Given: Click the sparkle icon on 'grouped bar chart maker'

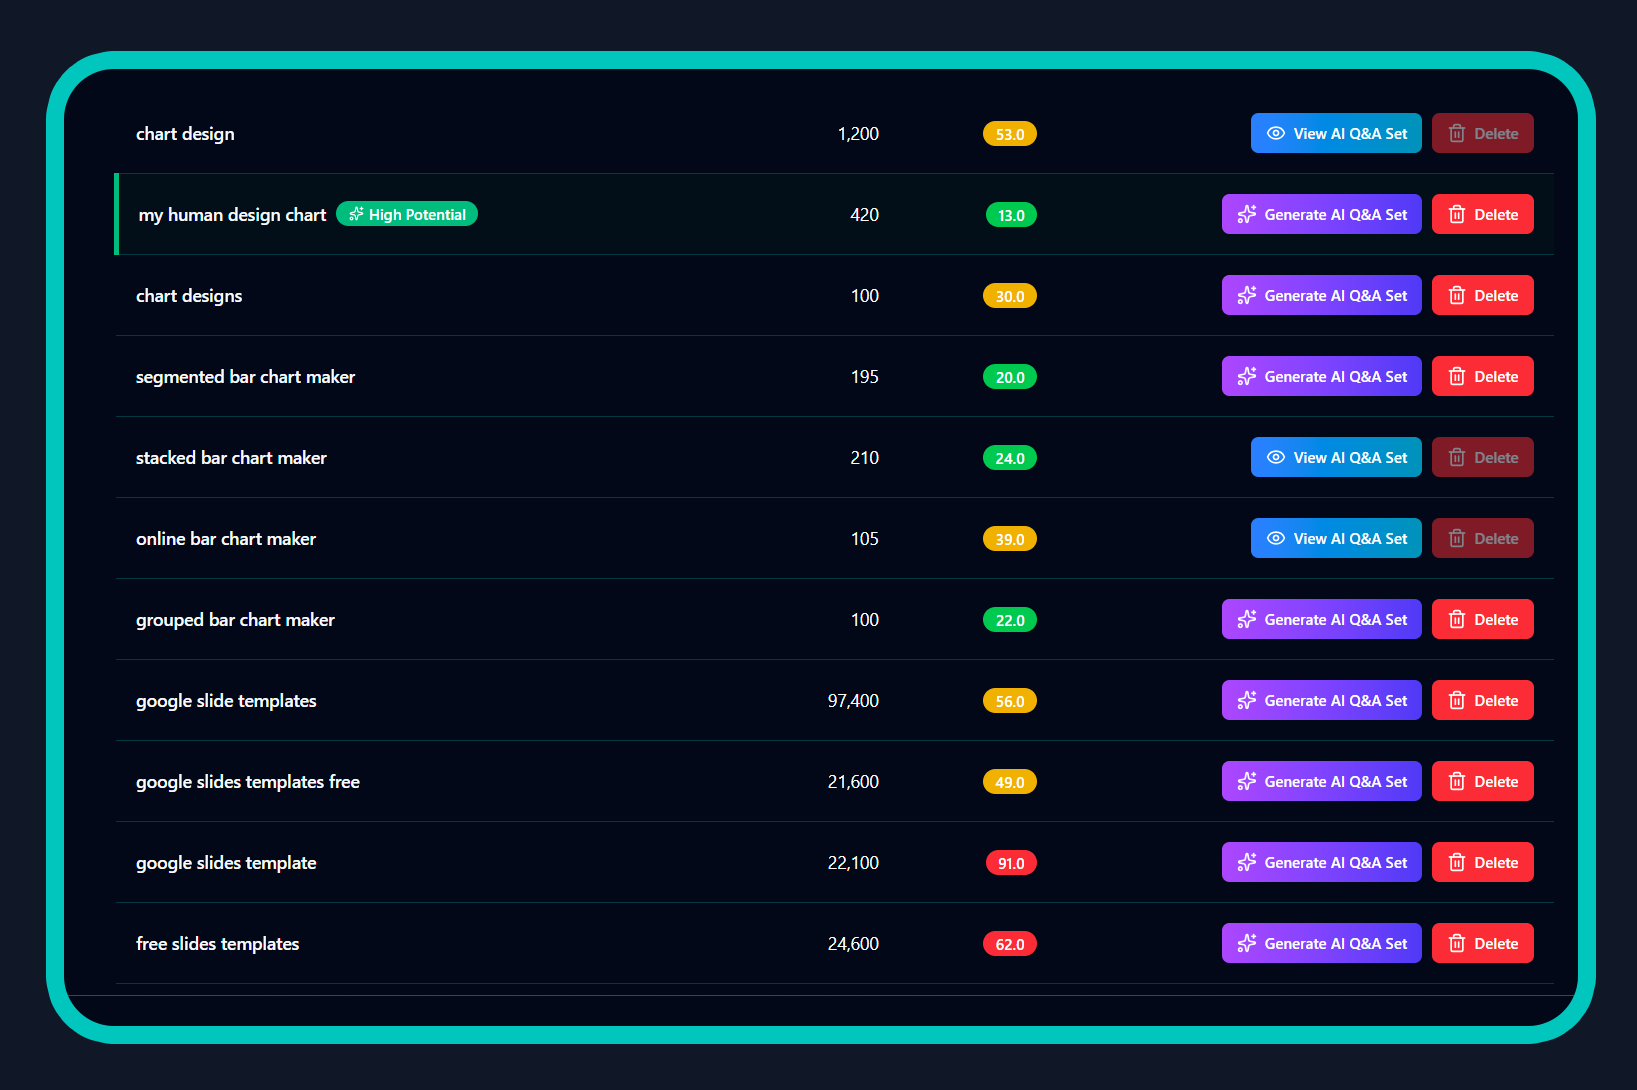Looking at the screenshot, I should 1247,619.
